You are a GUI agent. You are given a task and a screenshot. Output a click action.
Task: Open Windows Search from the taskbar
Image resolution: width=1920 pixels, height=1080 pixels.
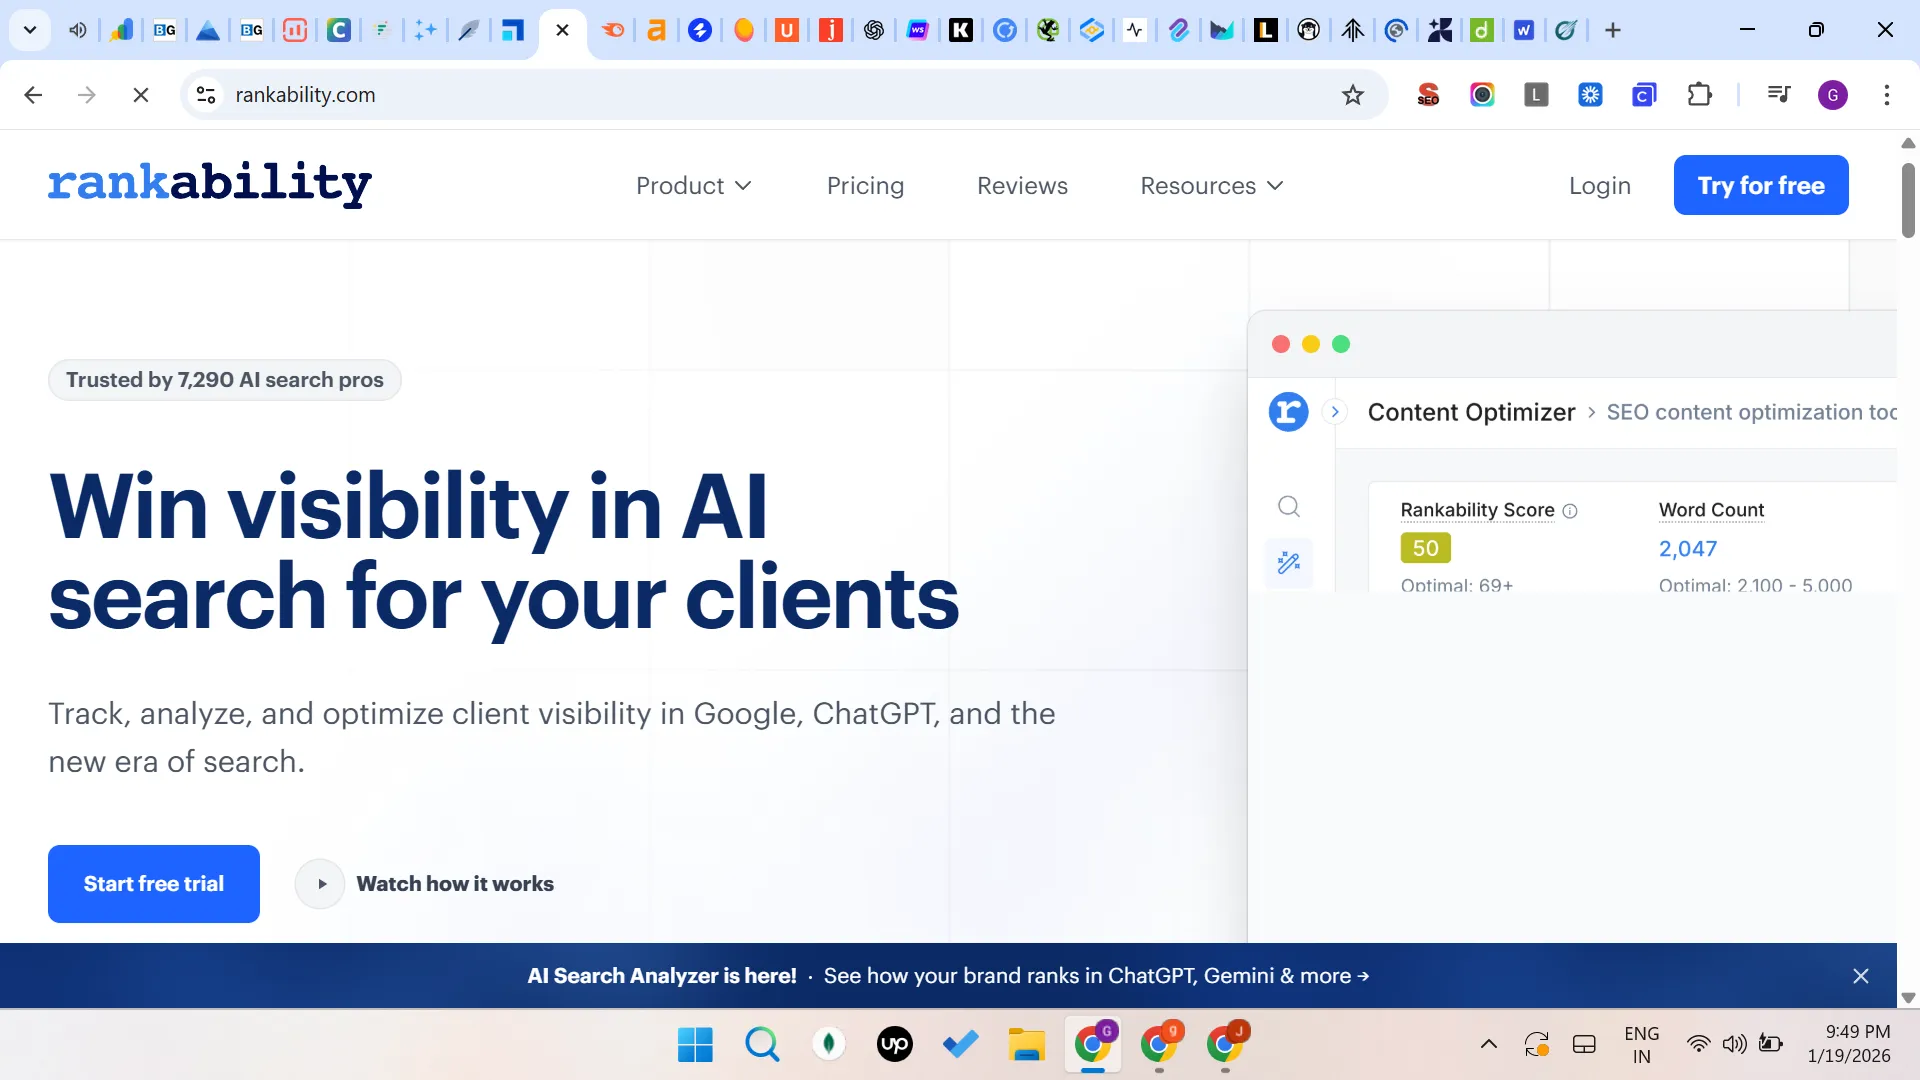(762, 1044)
